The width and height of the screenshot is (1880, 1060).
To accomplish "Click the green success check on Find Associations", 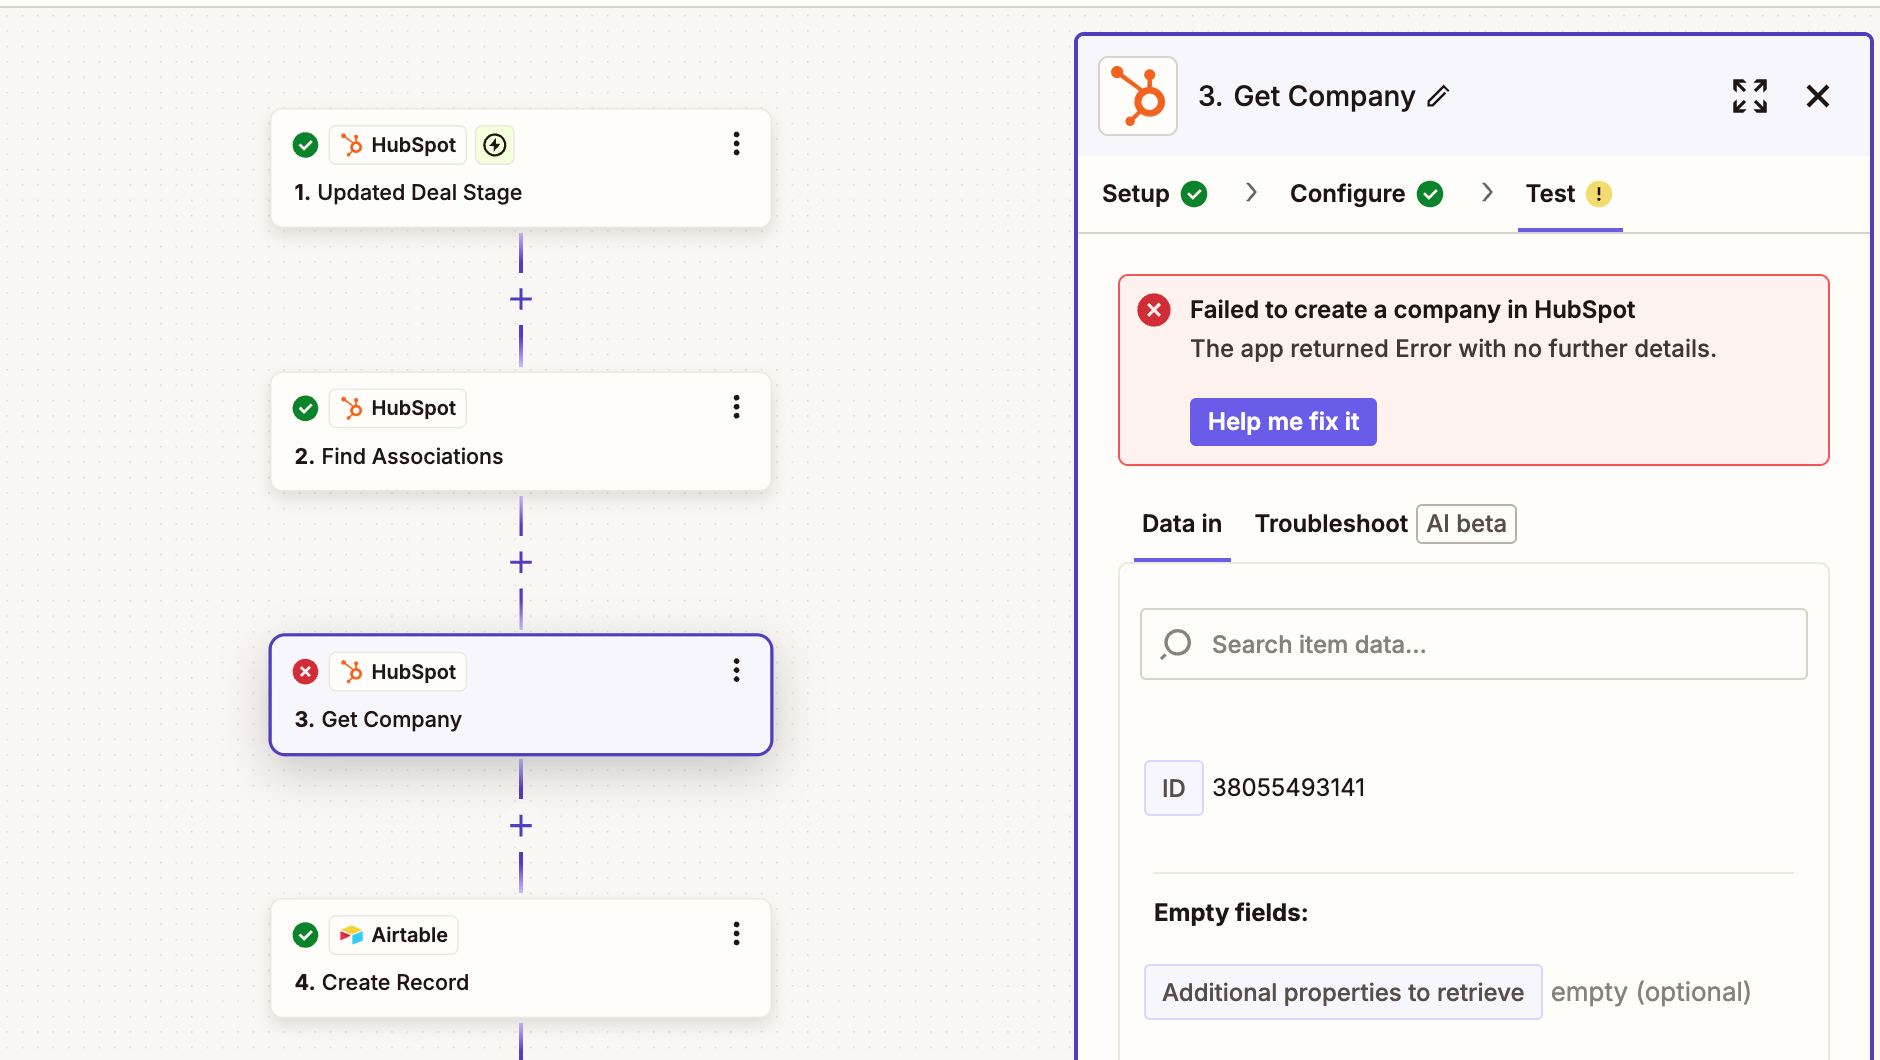I will 305,408.
